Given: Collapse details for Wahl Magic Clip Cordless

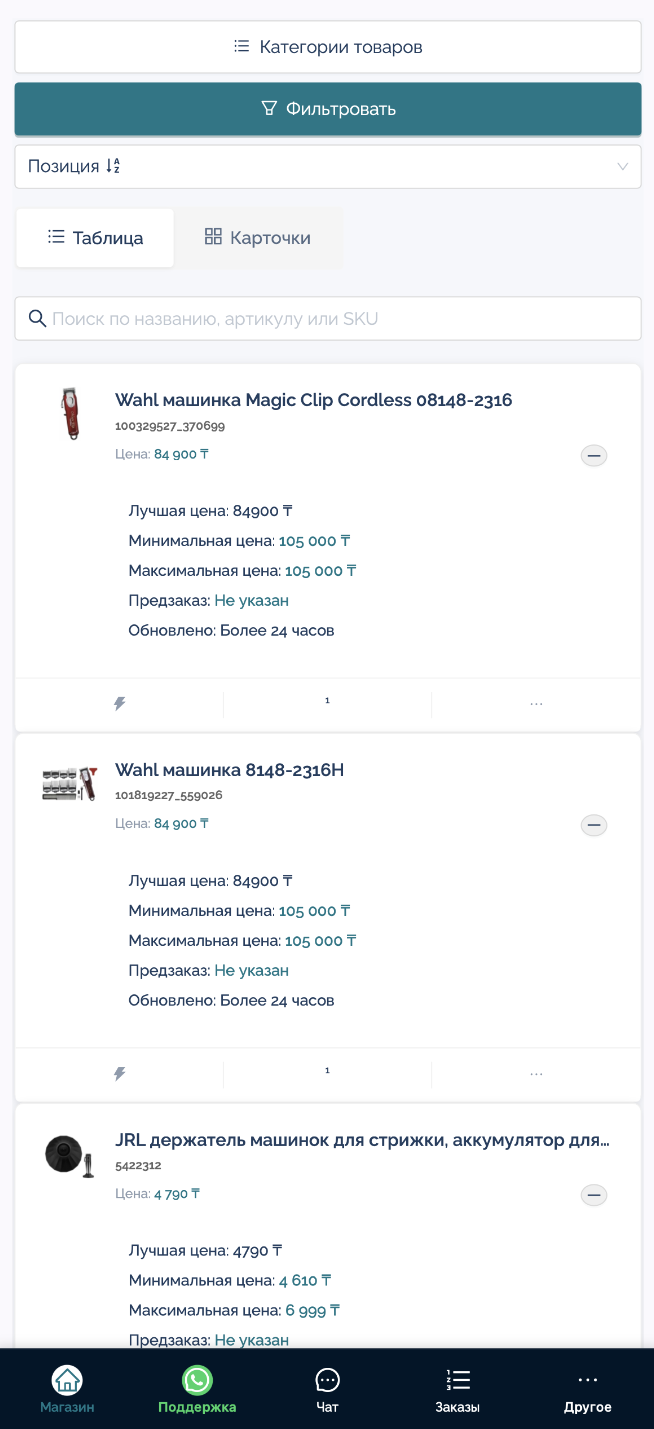Looking at the screenshot, I should [x=594, y=455].
